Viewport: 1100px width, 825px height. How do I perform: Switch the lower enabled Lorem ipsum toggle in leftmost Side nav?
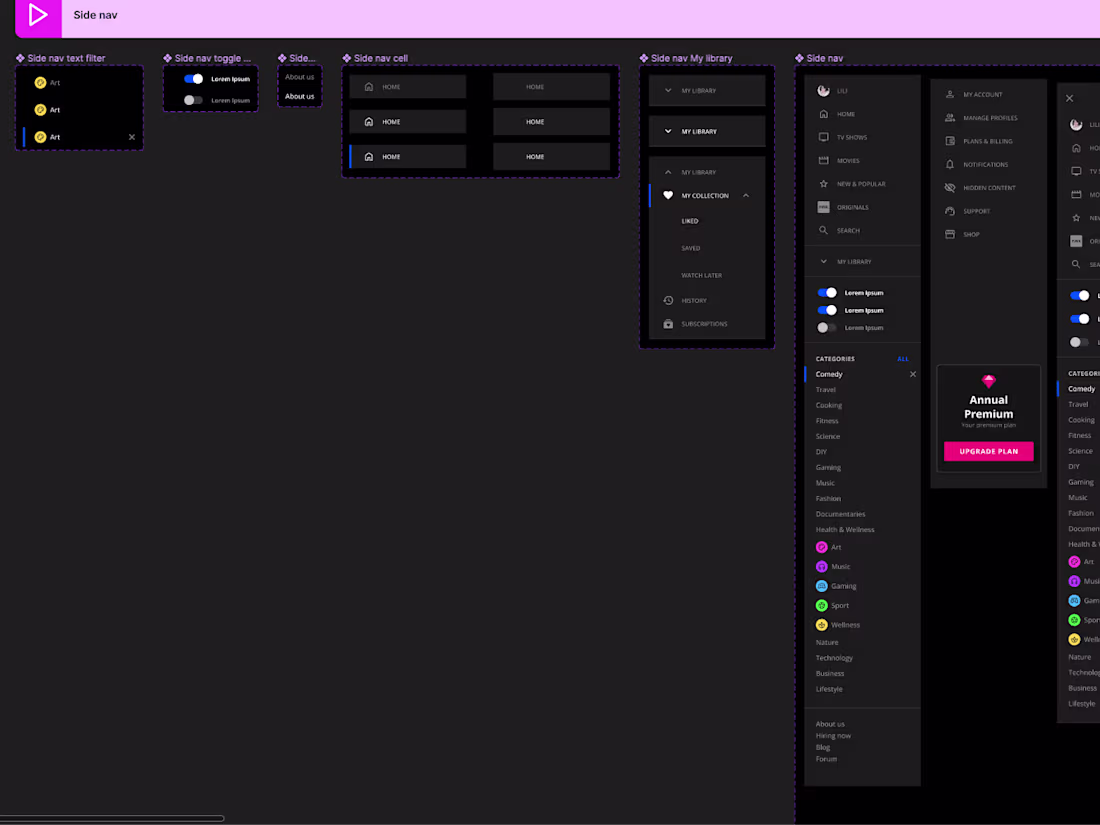[x=827, y=310]
